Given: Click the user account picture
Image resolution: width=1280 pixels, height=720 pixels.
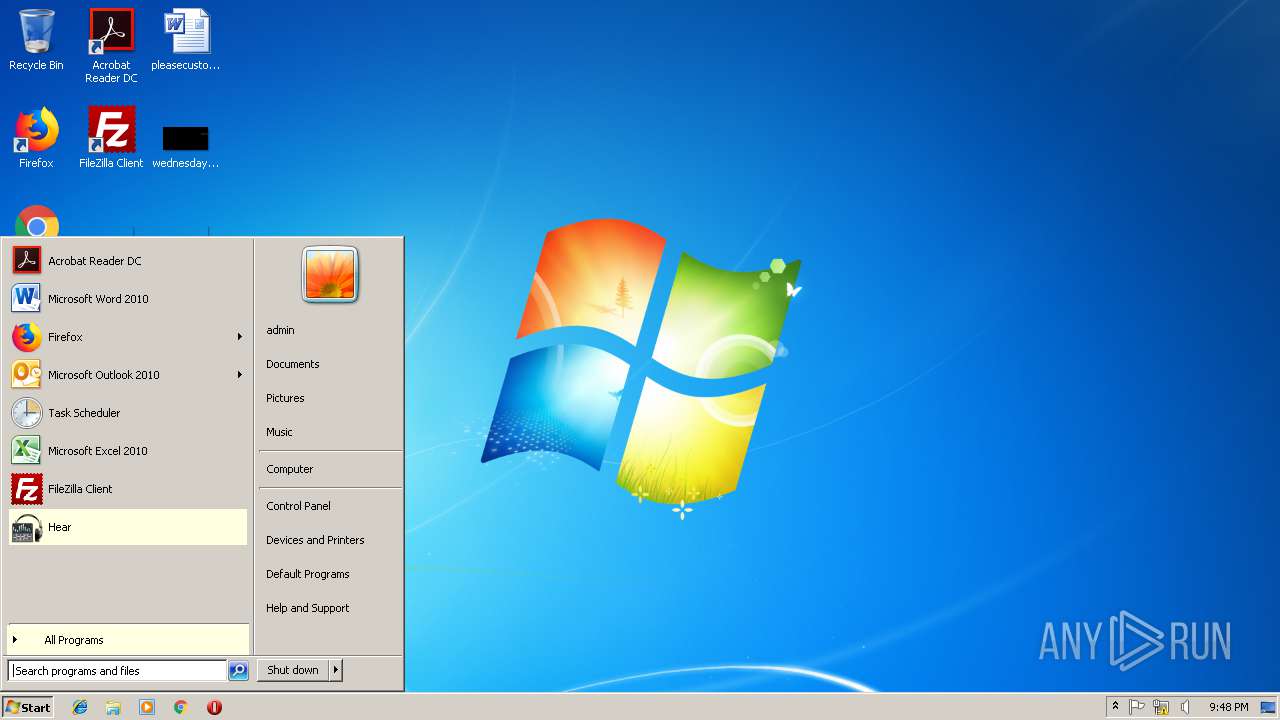Looking at the screenshot, I should pos(330,274).
